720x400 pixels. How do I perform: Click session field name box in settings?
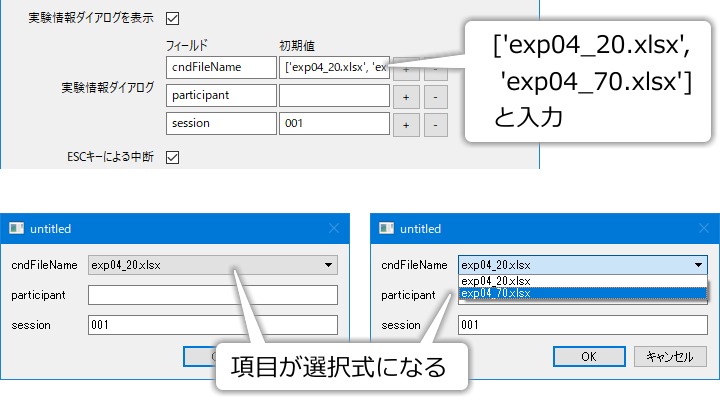[x=221, y=124]
